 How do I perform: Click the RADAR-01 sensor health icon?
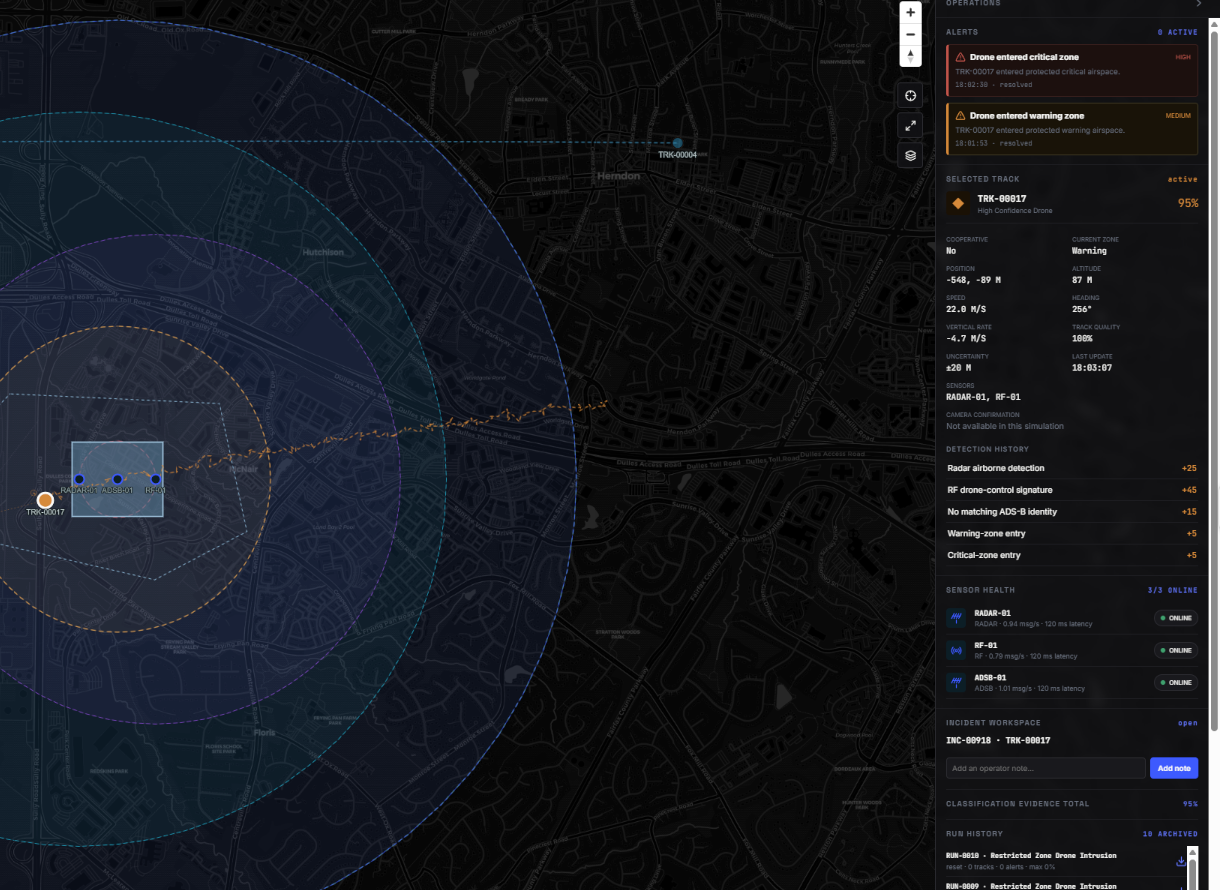coord(956,618)
